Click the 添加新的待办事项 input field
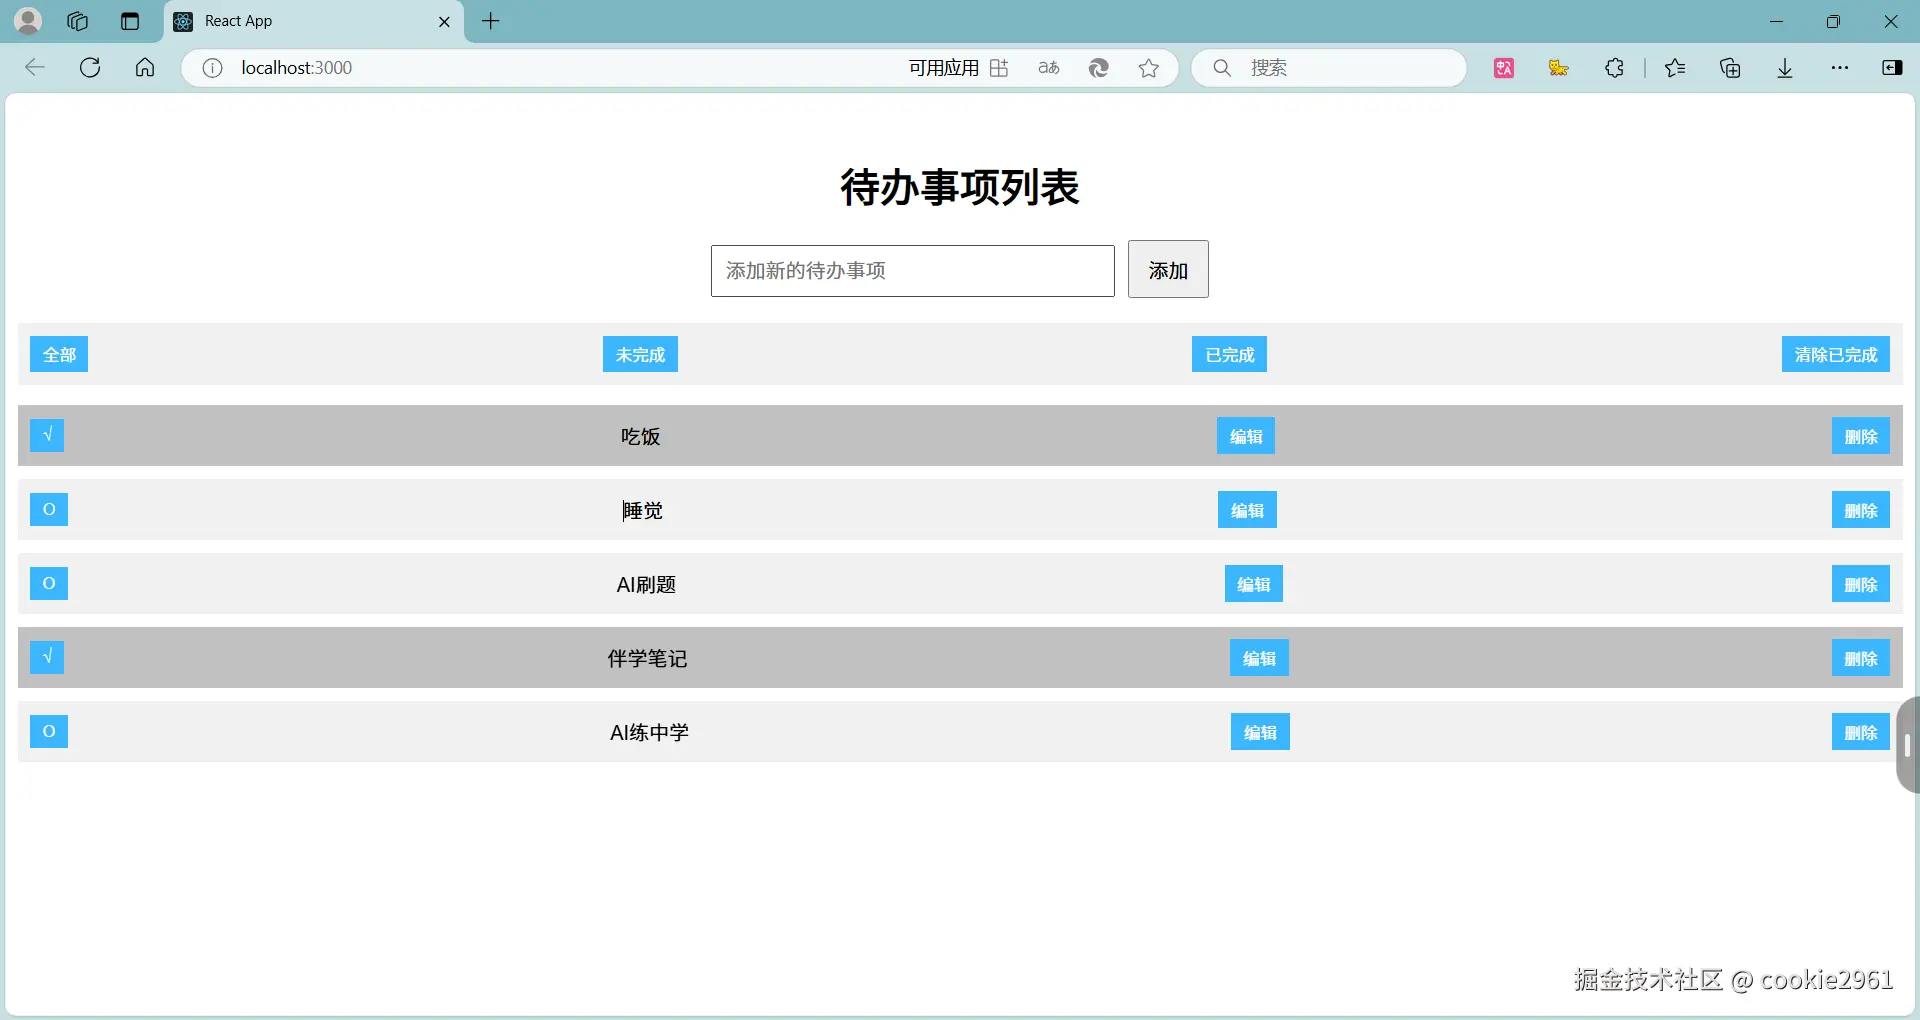1920x1020 pixels. tap(913, 271)
